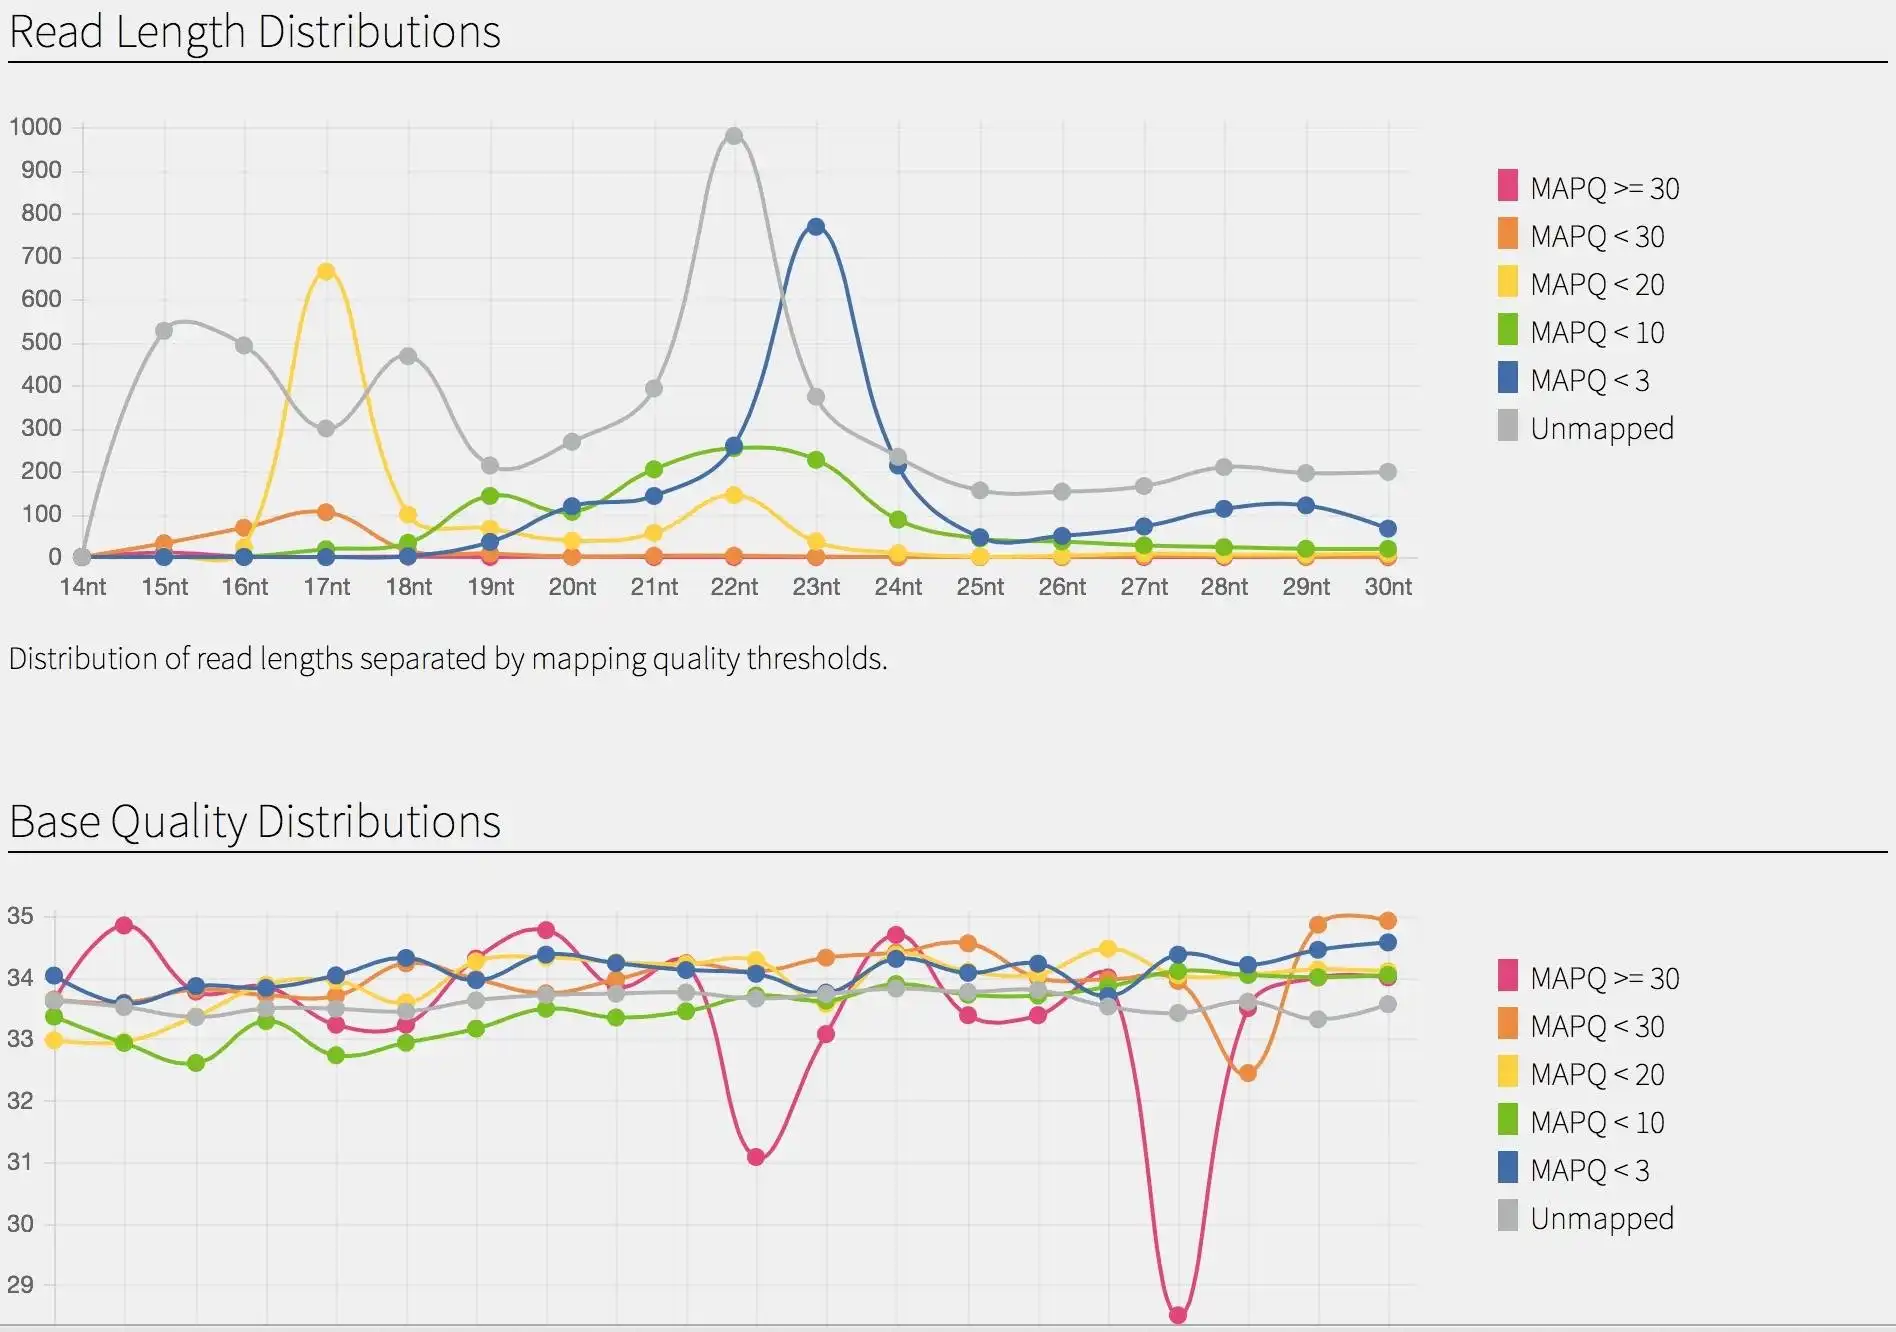The height and width of the screenshot is (1332, 1896).
Task: Click the blue 30nt endpoint in Read Length chart
Action: pyautogui.click(x=1388, y=529)
